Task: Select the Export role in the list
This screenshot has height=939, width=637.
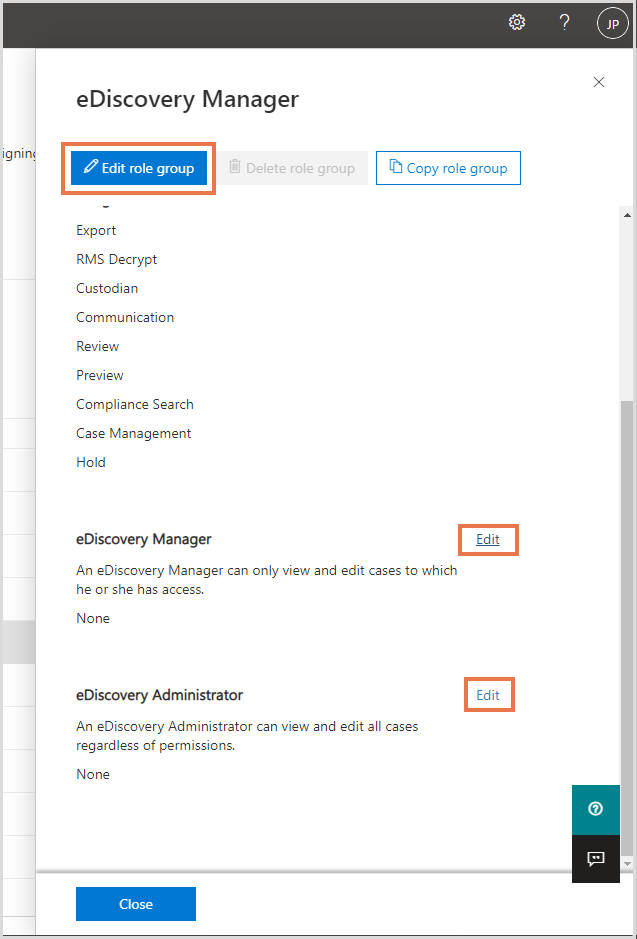Action: 96,230
